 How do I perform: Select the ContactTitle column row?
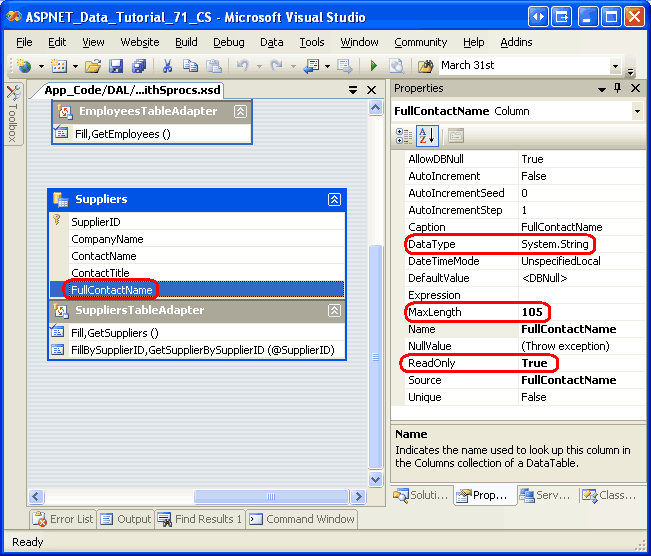[x=100, y=273]
